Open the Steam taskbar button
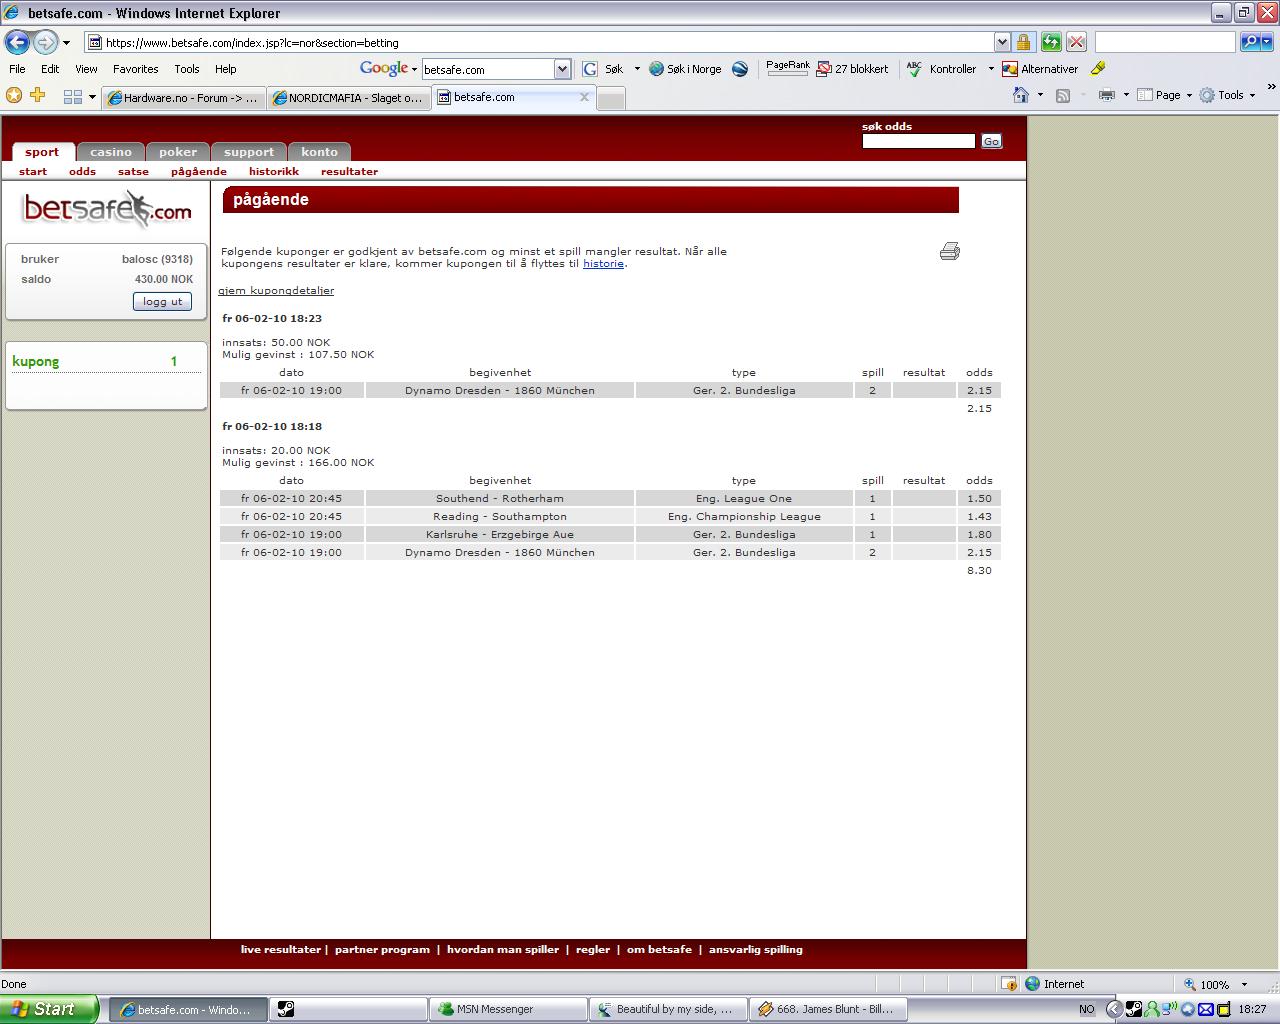Screen dimensions: 1280x1024 347,1009
